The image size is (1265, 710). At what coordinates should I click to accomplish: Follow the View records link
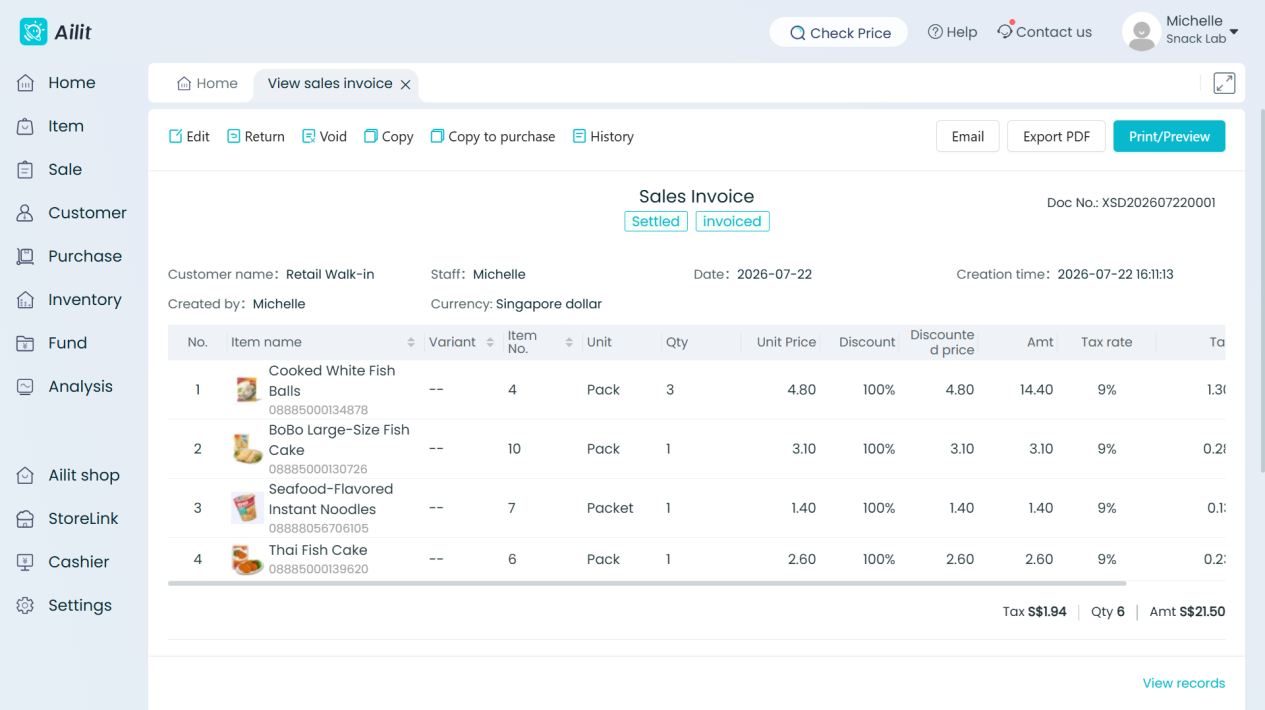[x=1184, y=683]
